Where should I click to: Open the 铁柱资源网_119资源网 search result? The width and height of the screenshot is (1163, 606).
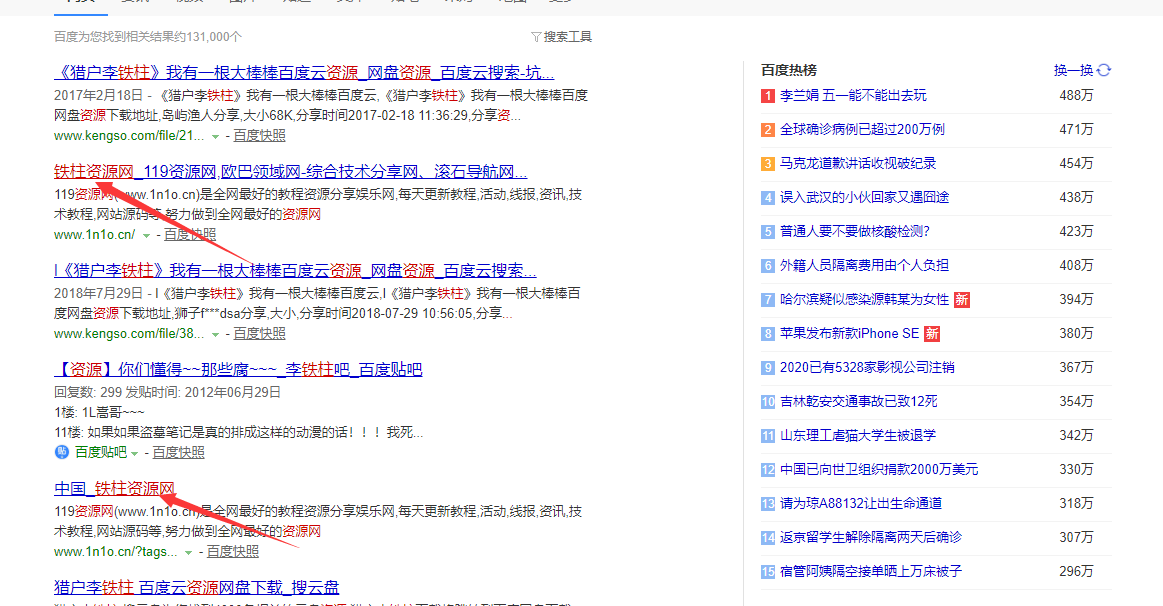290,172
